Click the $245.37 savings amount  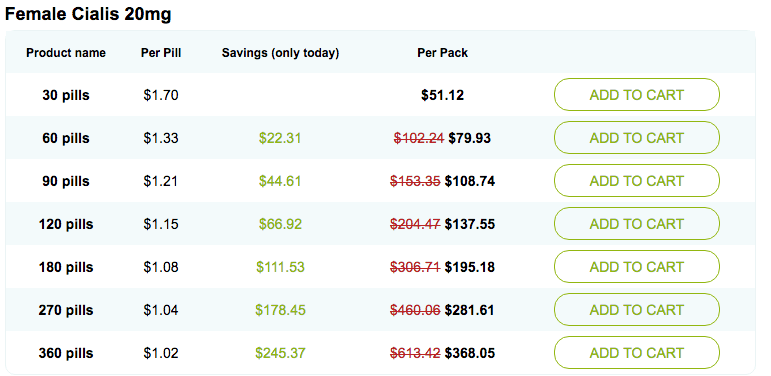coord(280,353)
